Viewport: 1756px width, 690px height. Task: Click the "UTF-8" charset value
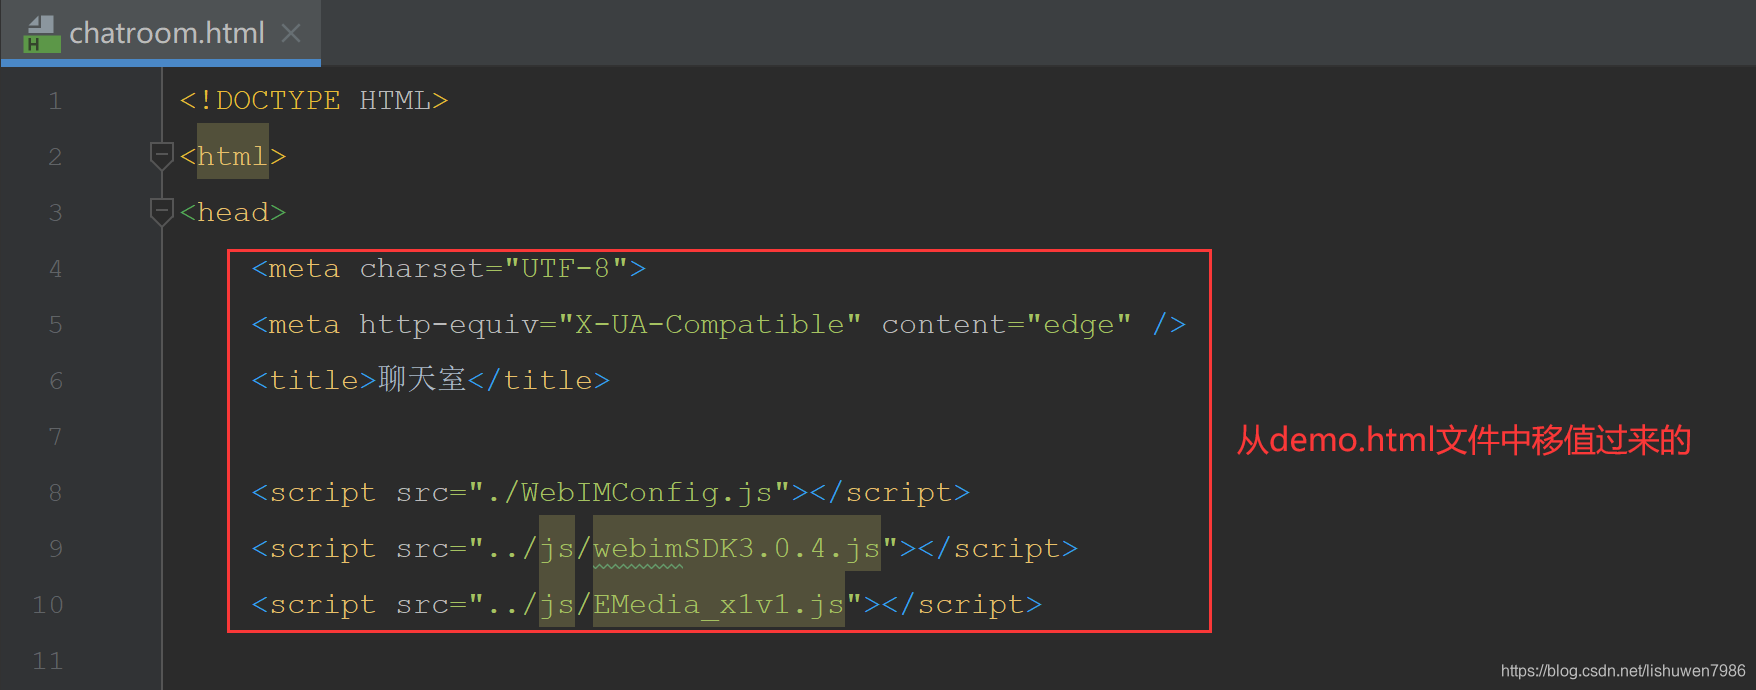coord(575,269)
